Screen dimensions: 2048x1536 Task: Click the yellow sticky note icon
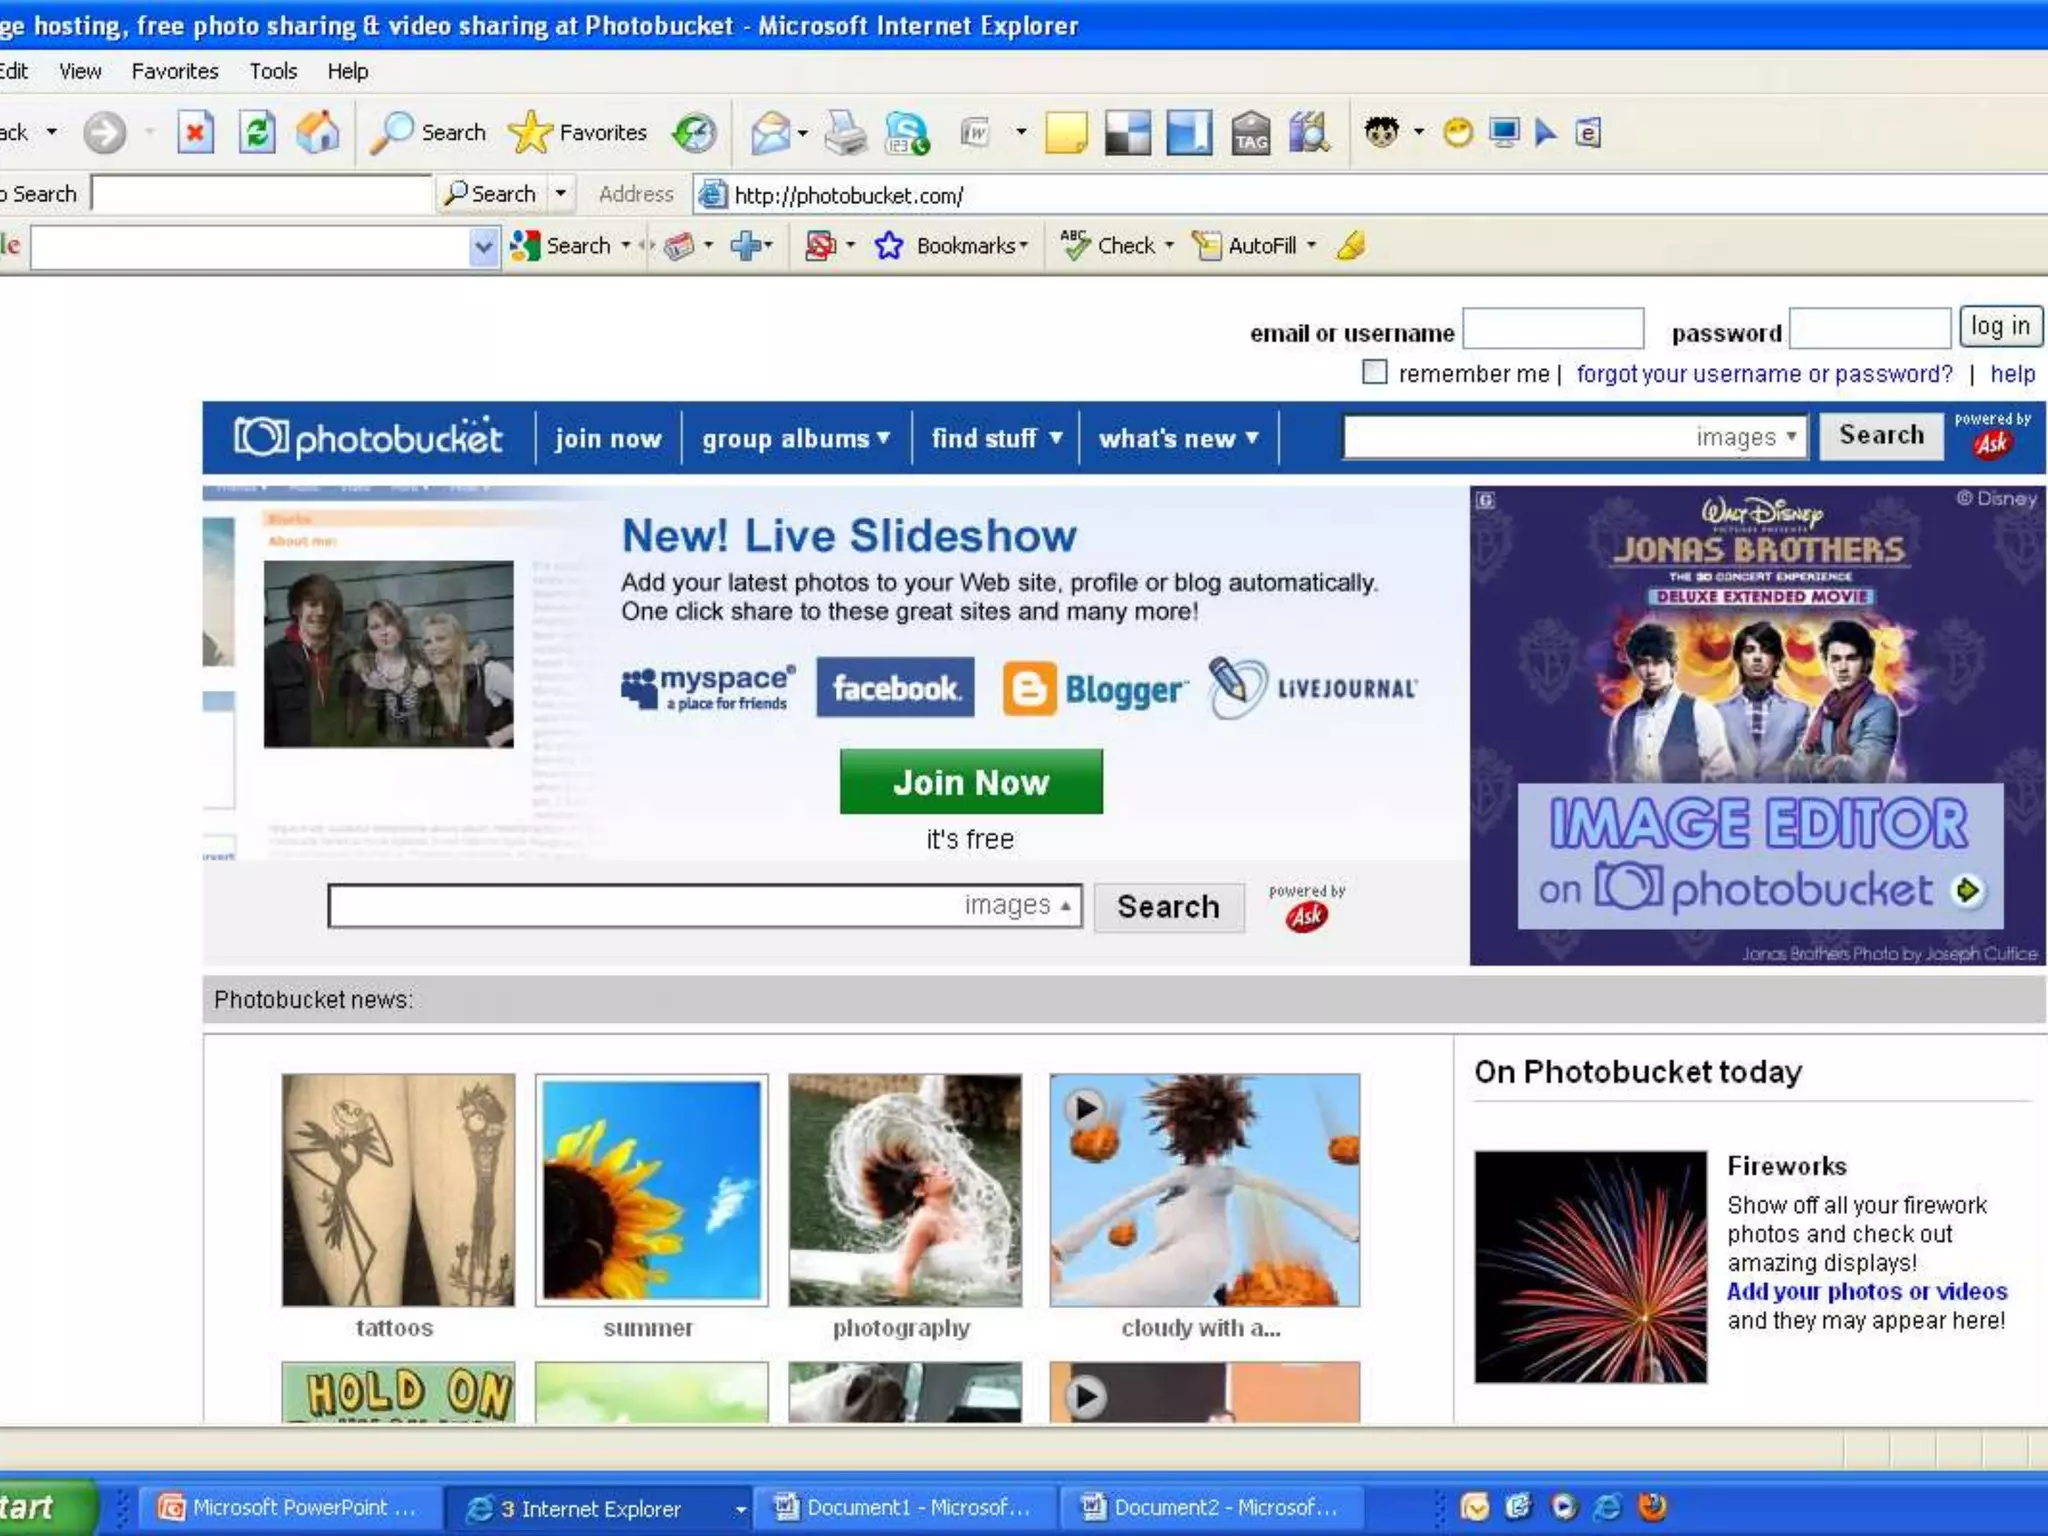[1066, 132]
